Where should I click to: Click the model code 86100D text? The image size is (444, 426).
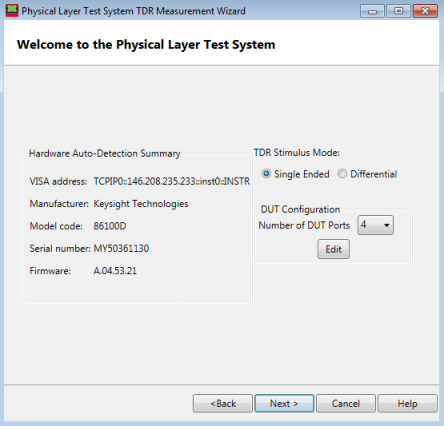[110, 226]
